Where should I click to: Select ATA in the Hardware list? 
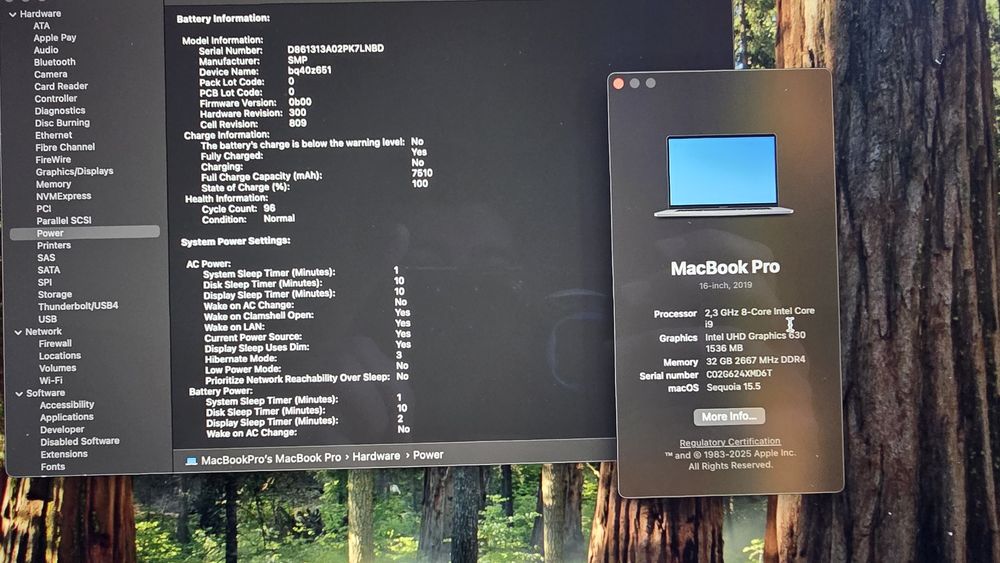tap(41, 26)
